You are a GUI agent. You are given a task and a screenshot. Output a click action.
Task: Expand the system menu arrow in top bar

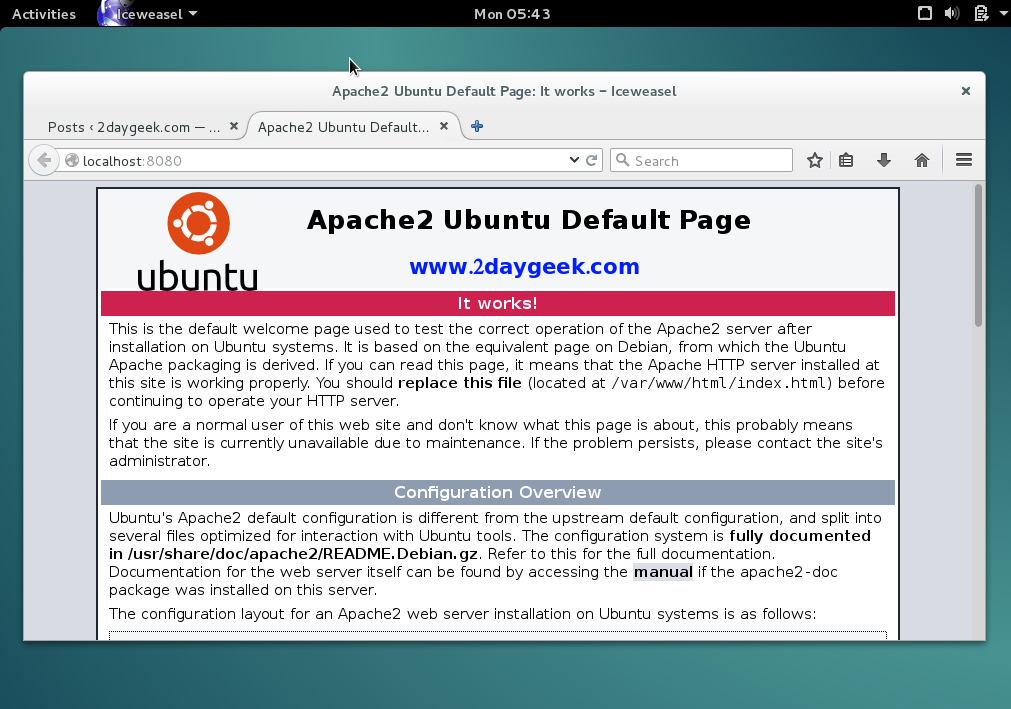click(1003, 13)
